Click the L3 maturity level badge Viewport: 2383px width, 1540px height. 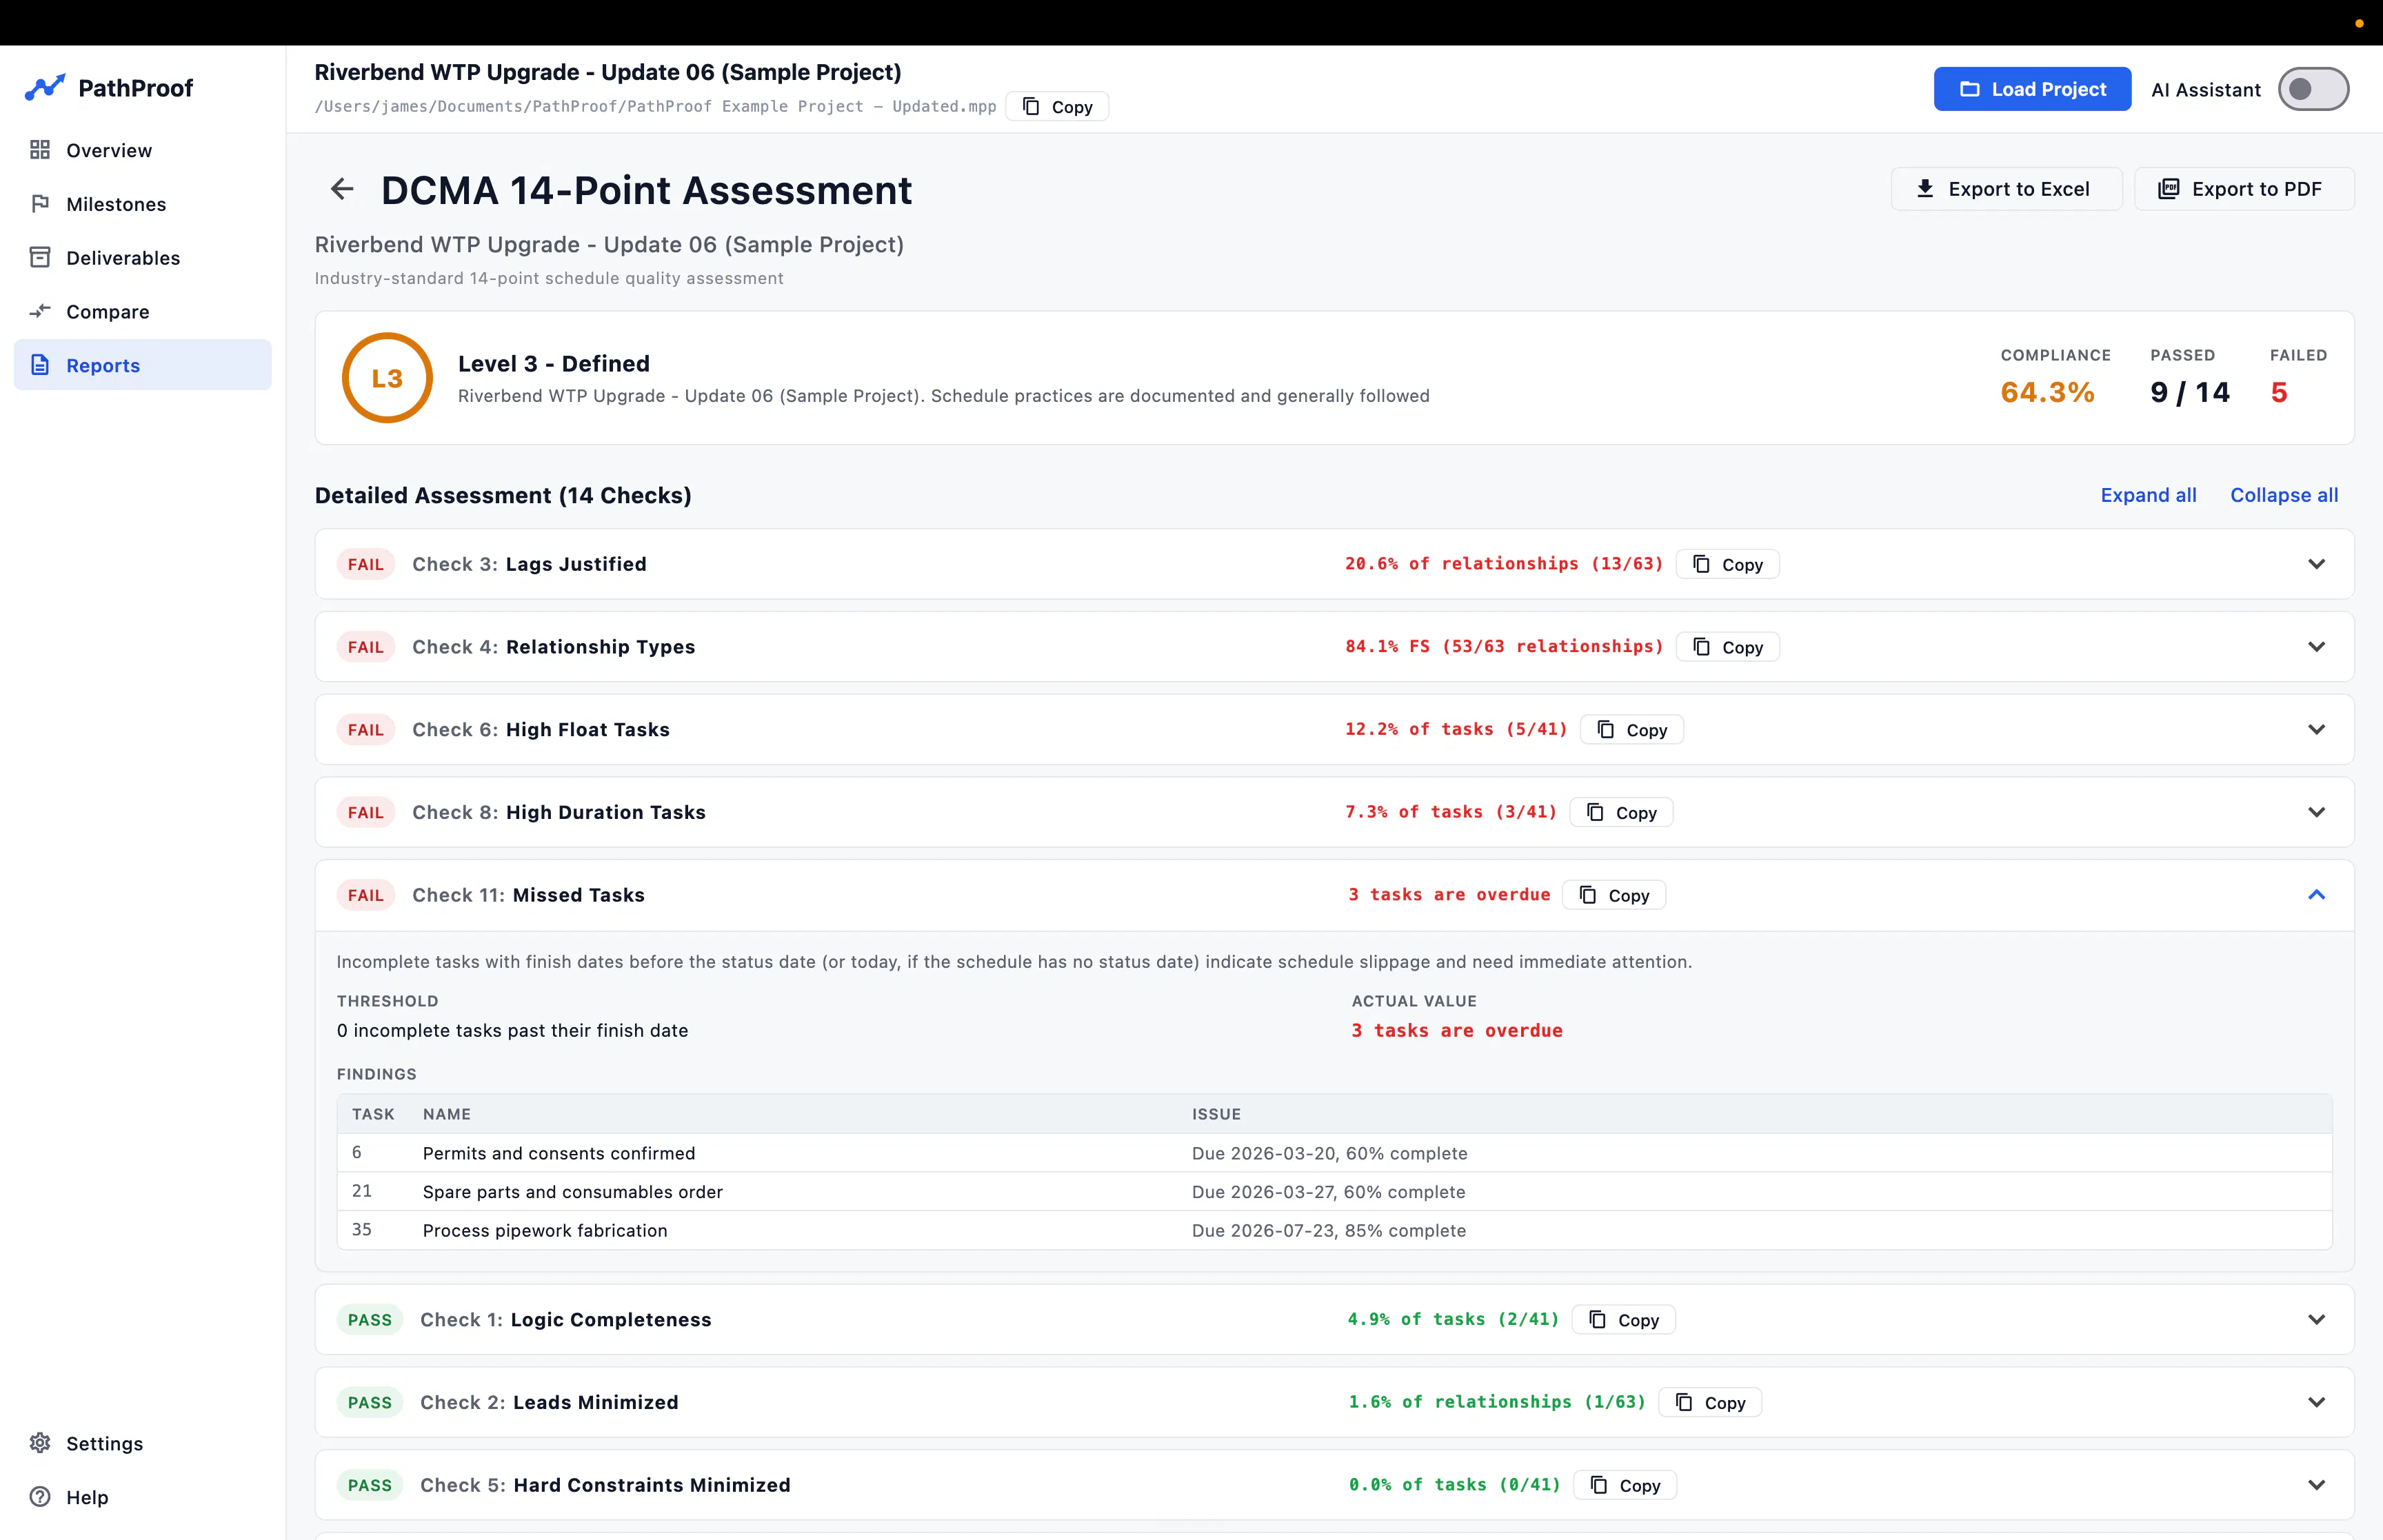(x=387, y=378)
